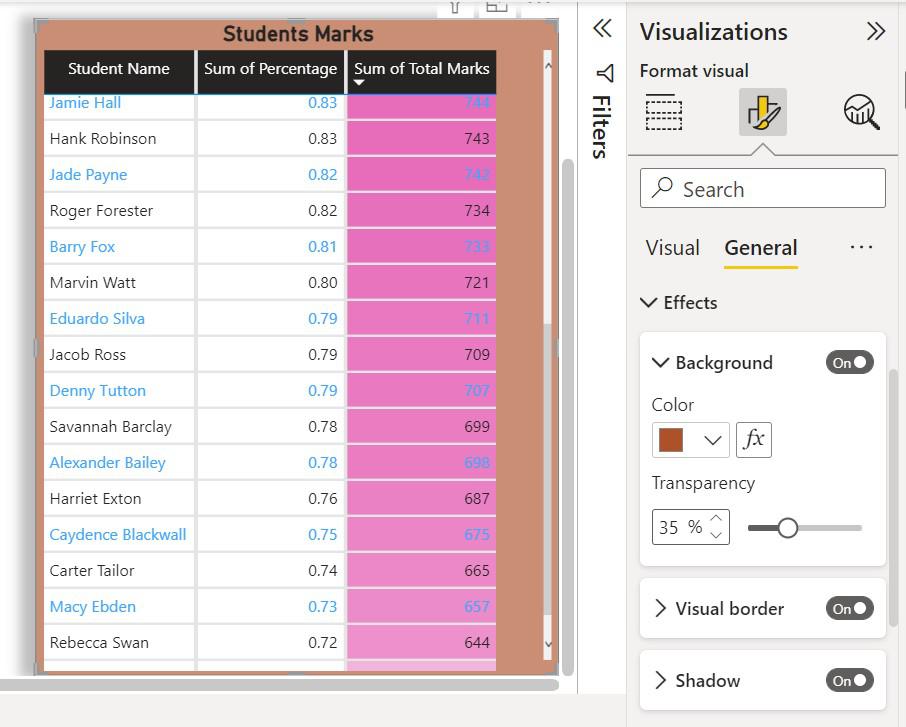The image size is (906, 727).
Task: Open the Build visual fields icon
Action: 663,112
